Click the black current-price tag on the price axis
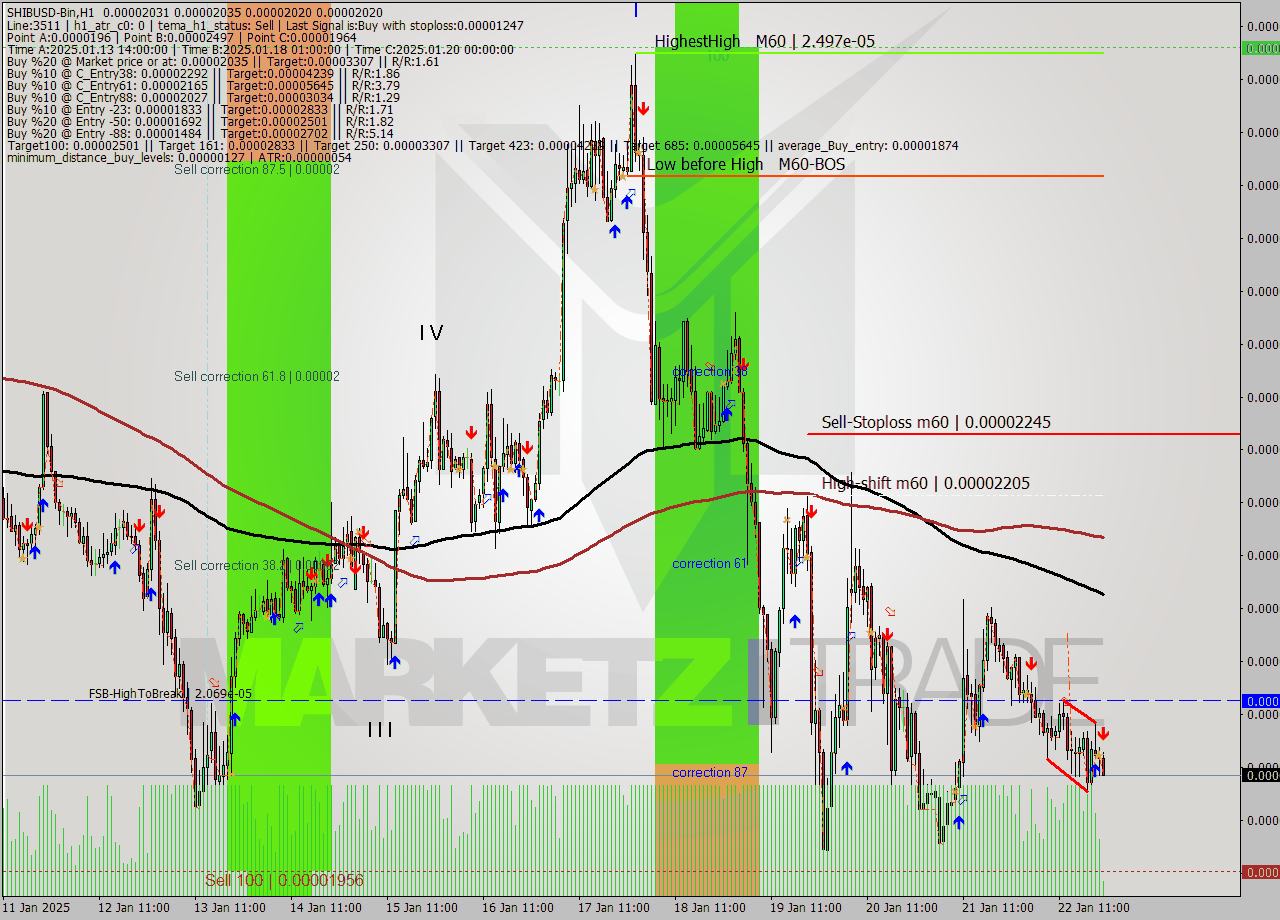1280x920 pixels. (1260, 775)
